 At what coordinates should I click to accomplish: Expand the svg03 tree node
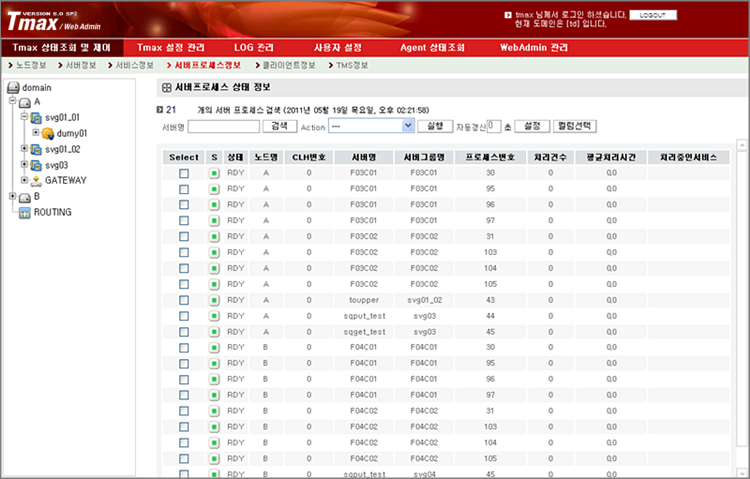24,164
